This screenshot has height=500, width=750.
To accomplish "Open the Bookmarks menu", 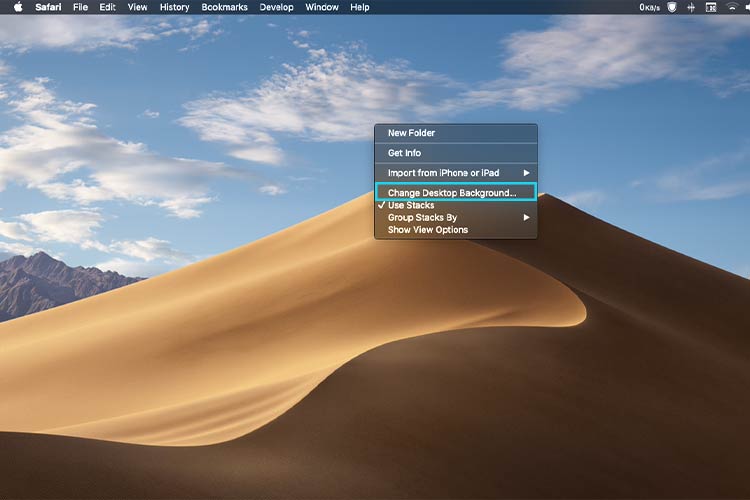I will pyautogui.click(x=225, y=7).
